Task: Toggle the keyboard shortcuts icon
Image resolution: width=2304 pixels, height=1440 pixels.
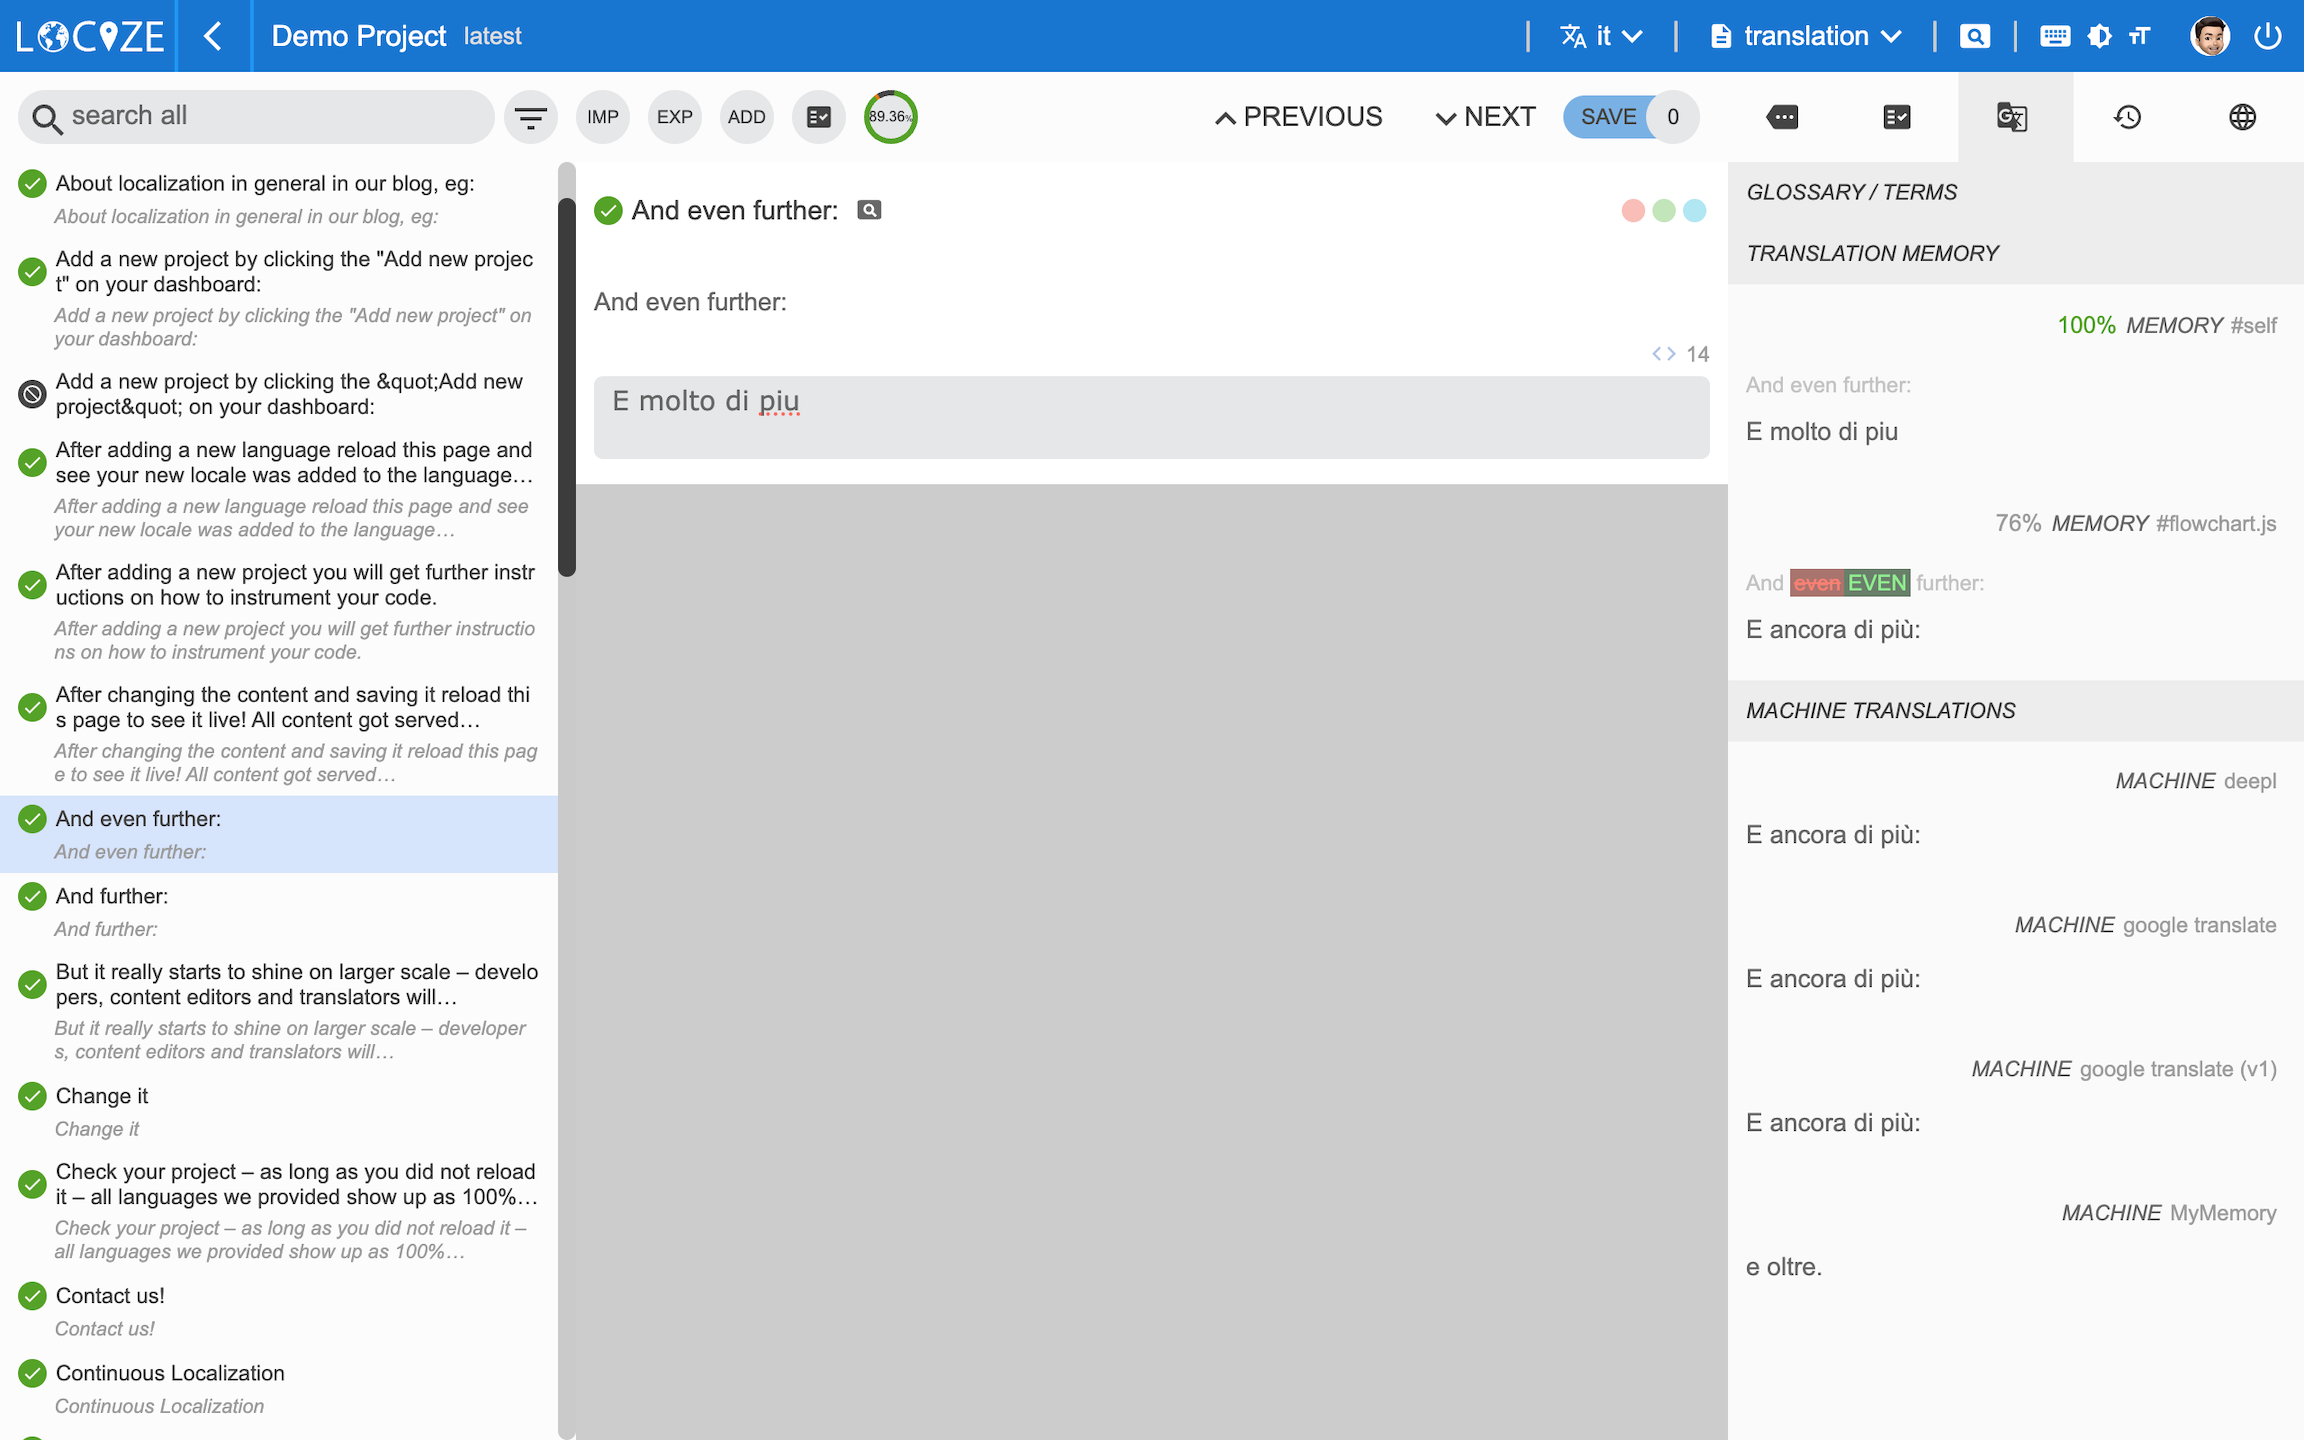Action: (x=2054, y=36)
